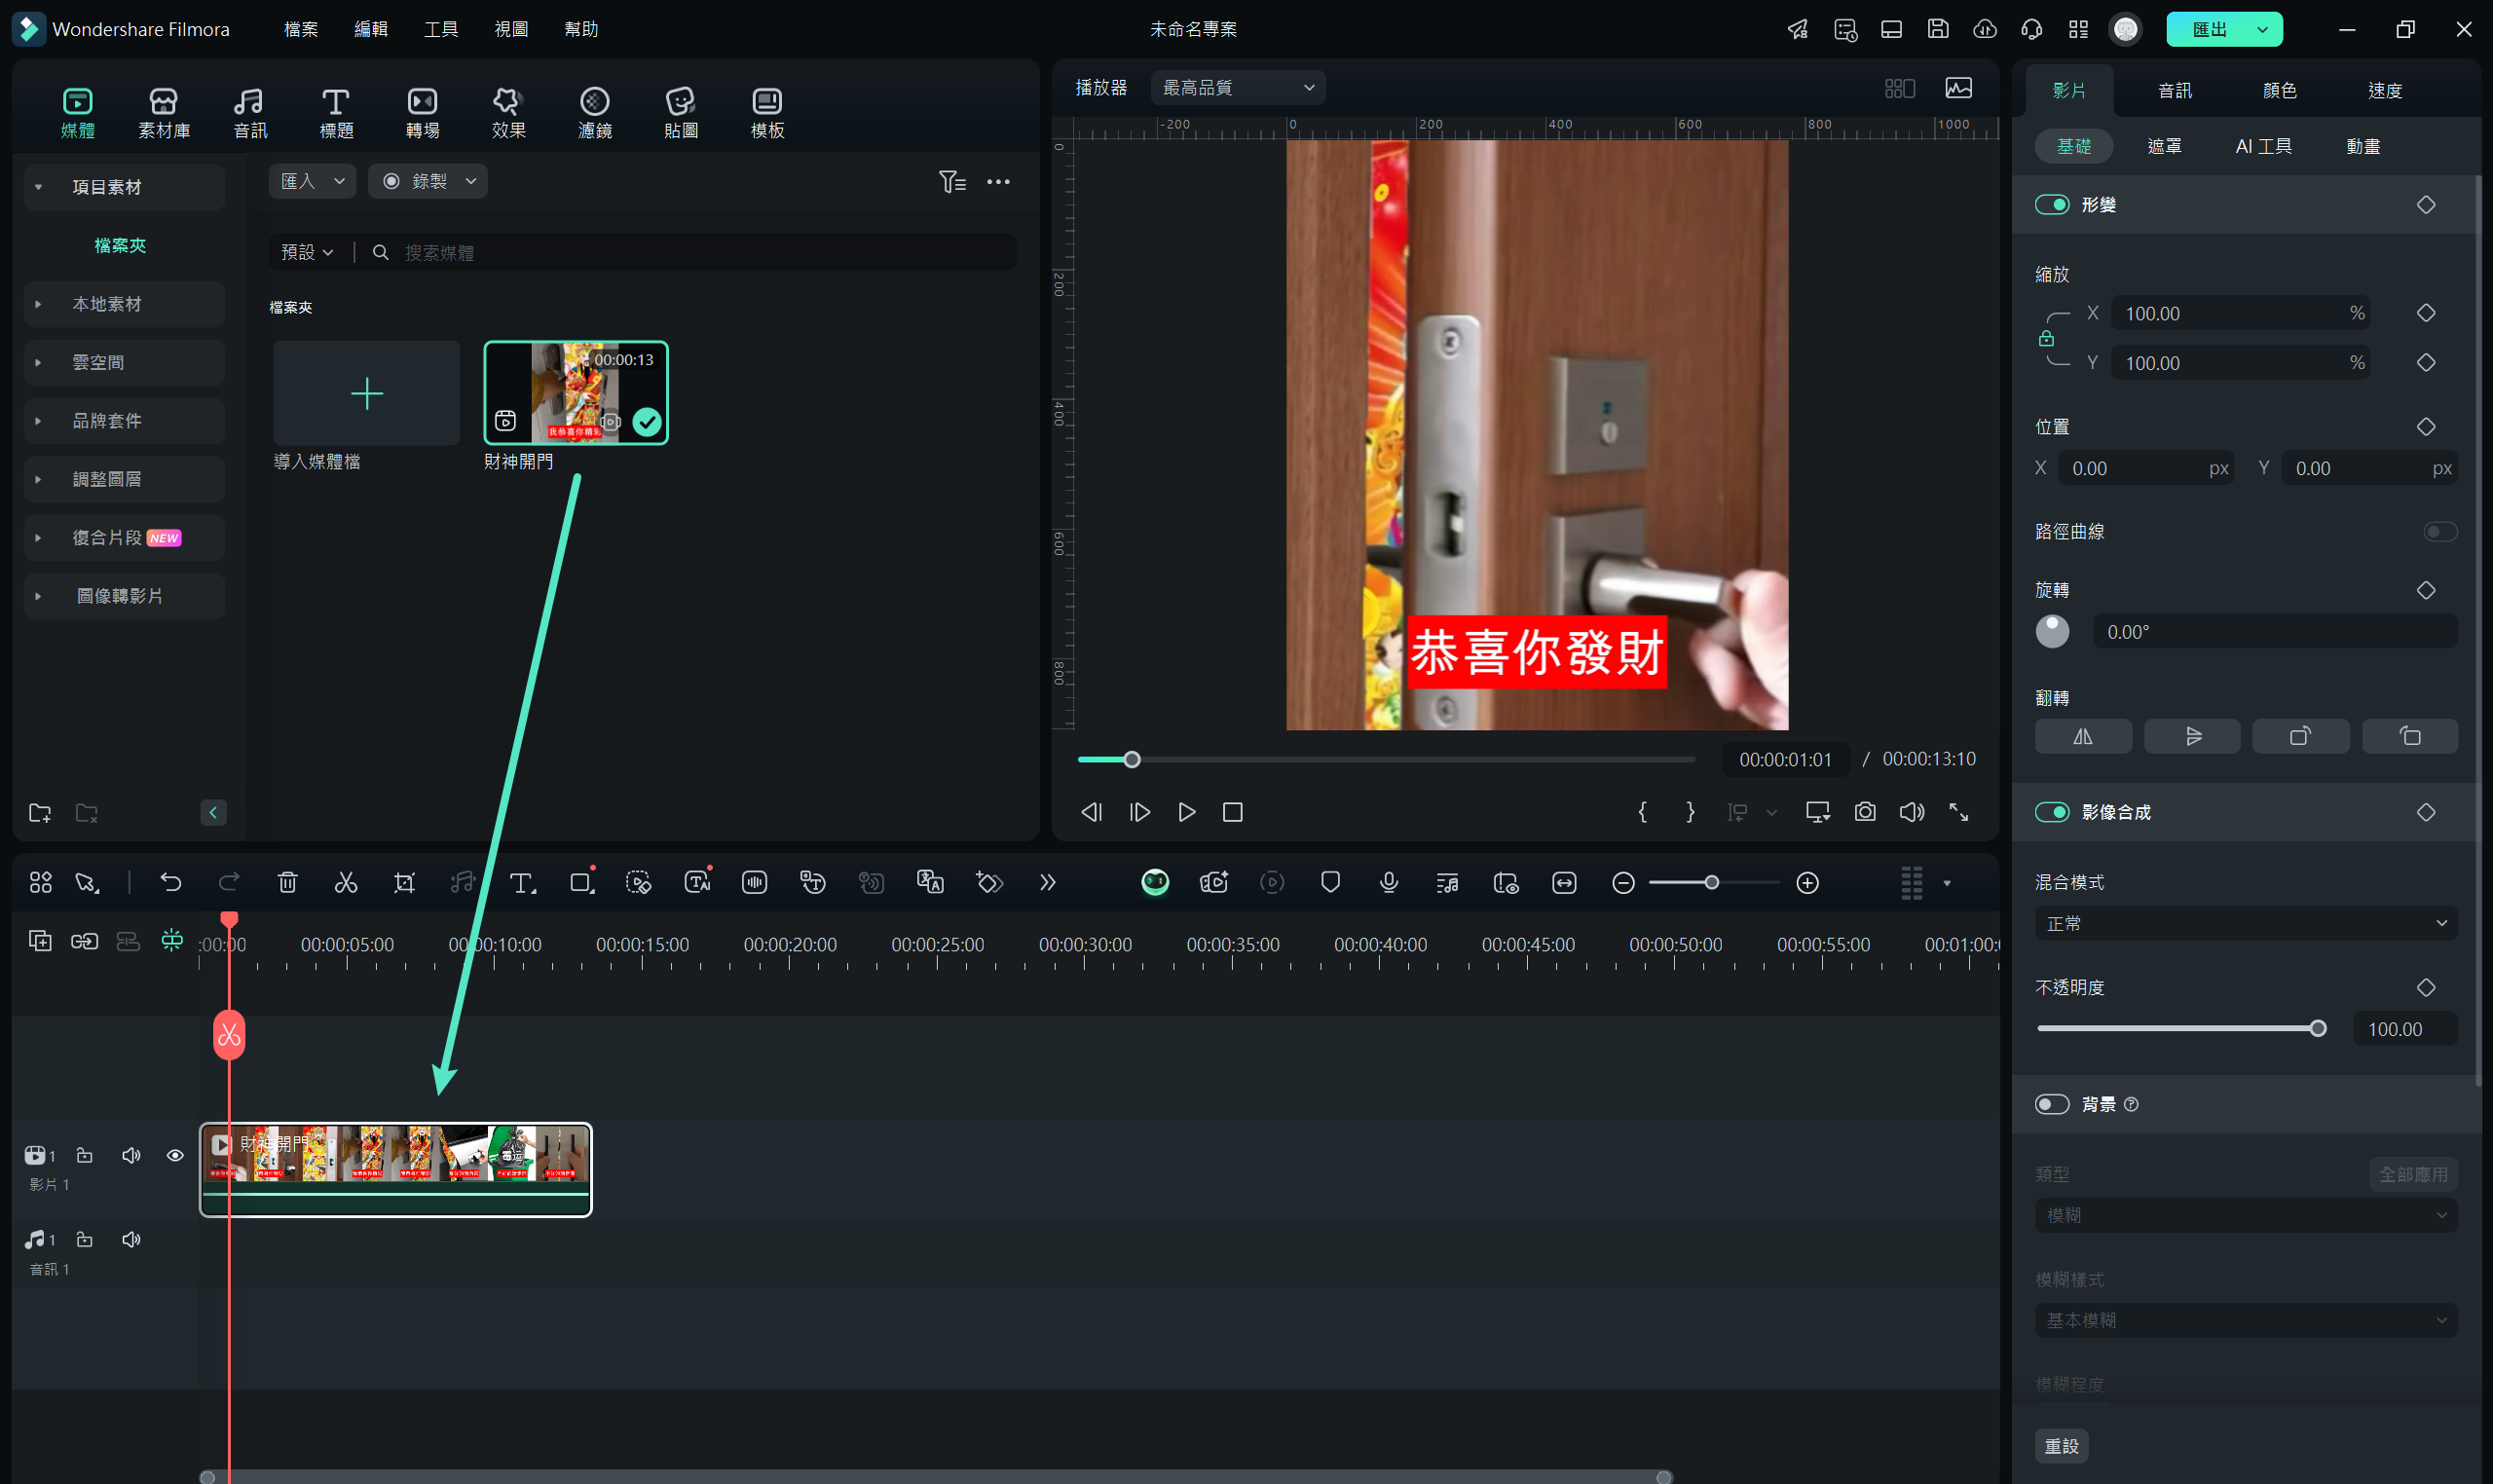Take a snapshot with the camera icon
The height and width of the screenshot is (1484, 2493).
pos(1865,812)
